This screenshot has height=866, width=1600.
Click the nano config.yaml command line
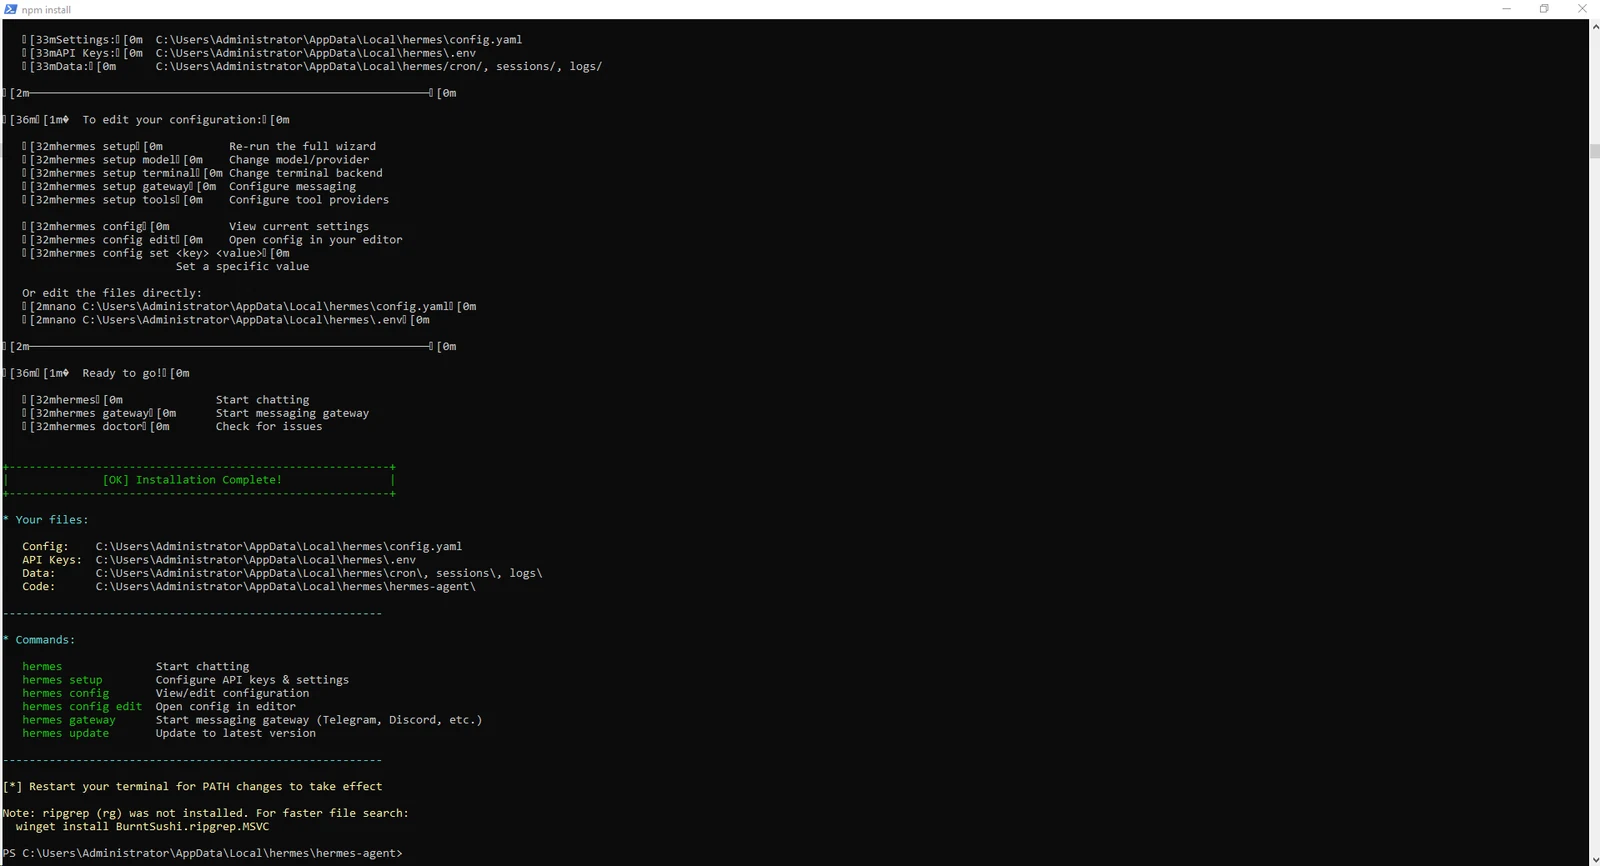pyautogui.click(x=249, y=307)
